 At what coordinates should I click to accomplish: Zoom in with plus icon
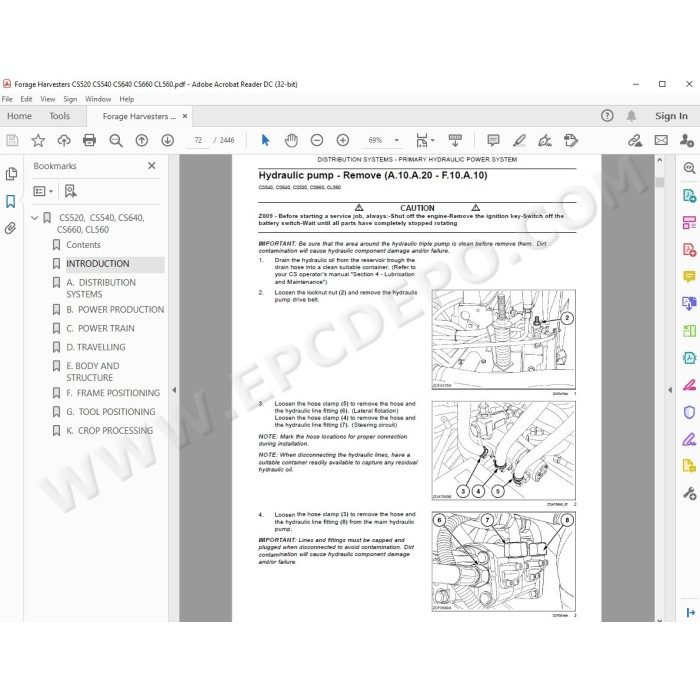tap(342, 141)
